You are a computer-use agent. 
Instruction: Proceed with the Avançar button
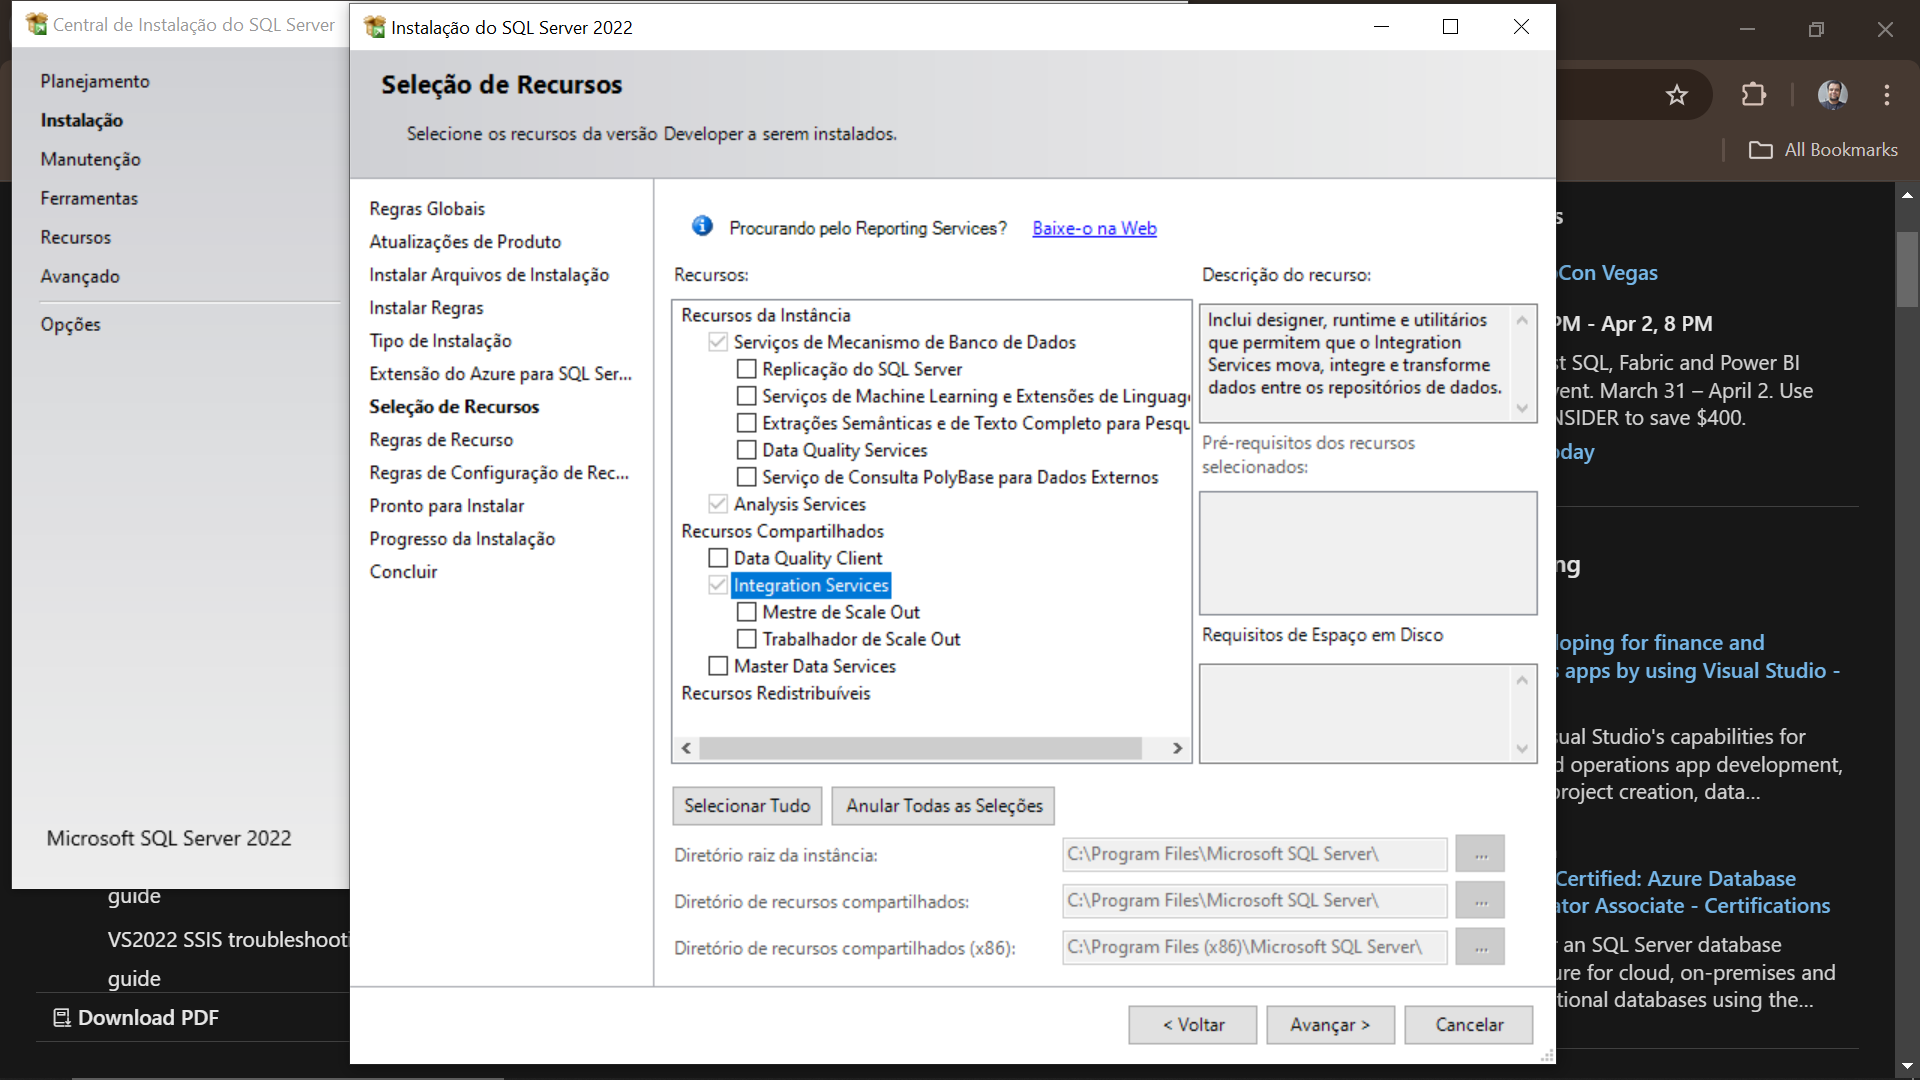click(1330, 1025)
